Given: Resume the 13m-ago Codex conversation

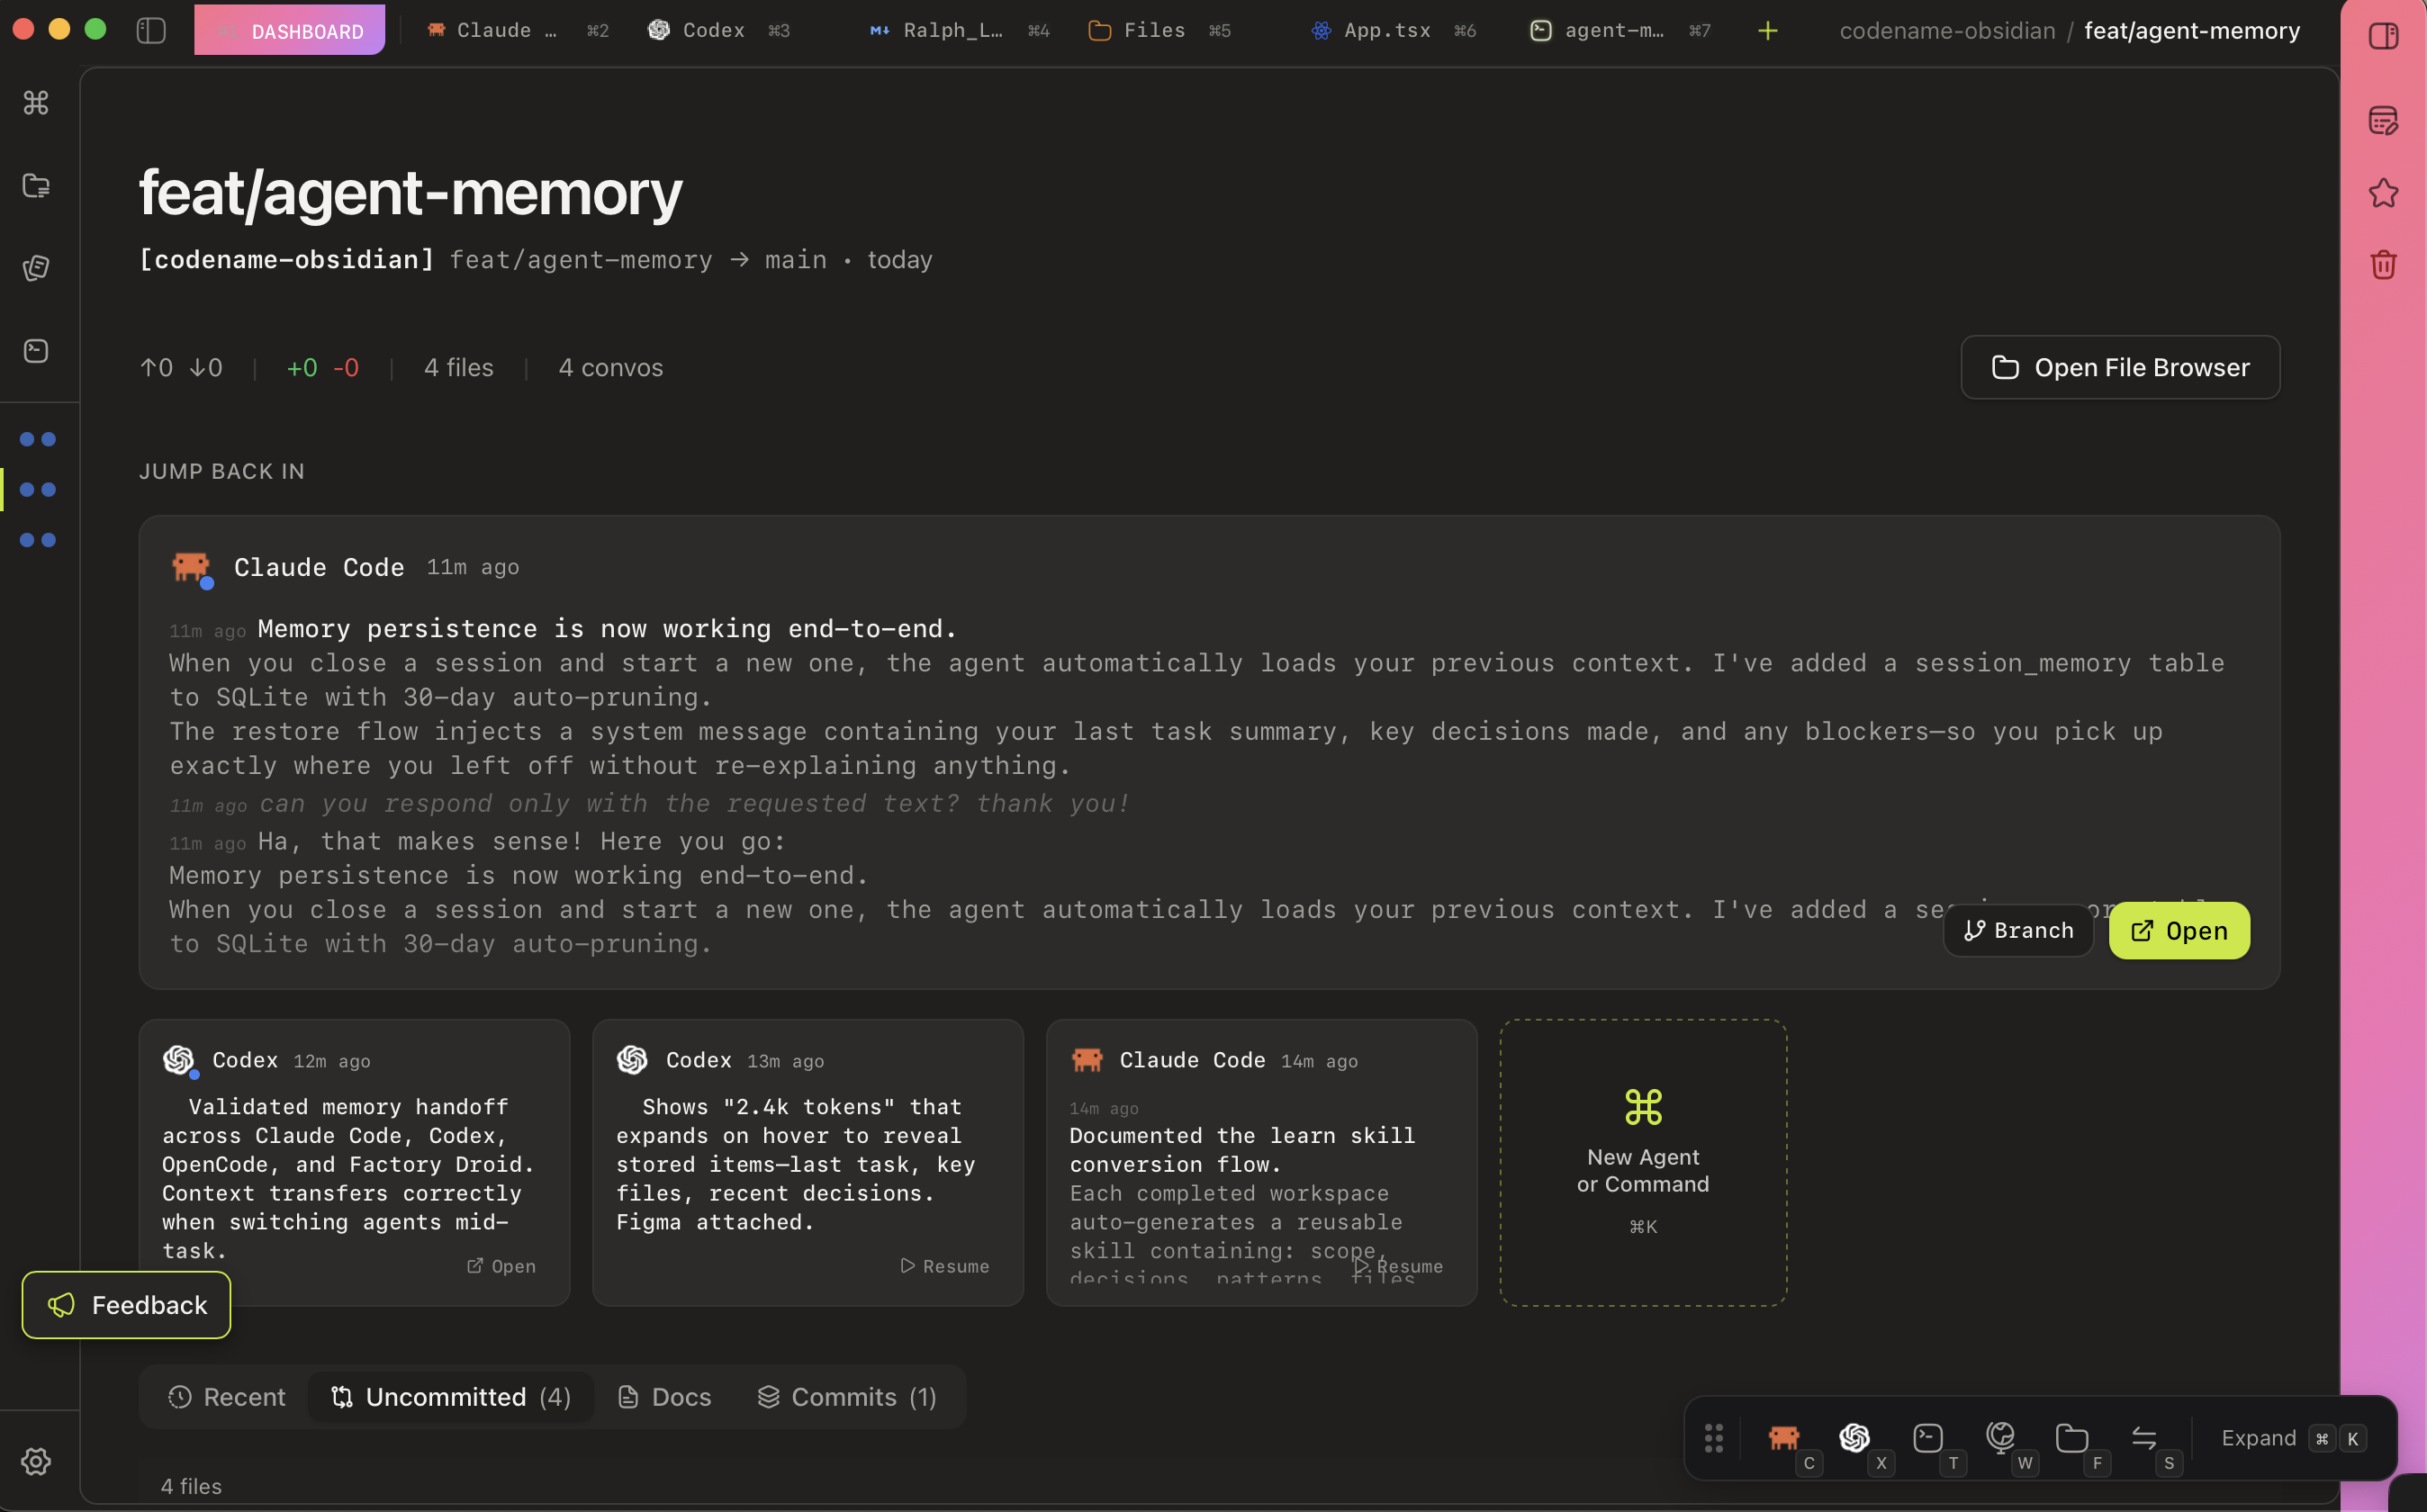Looking at the screenshot, I should coord(944,1266).
